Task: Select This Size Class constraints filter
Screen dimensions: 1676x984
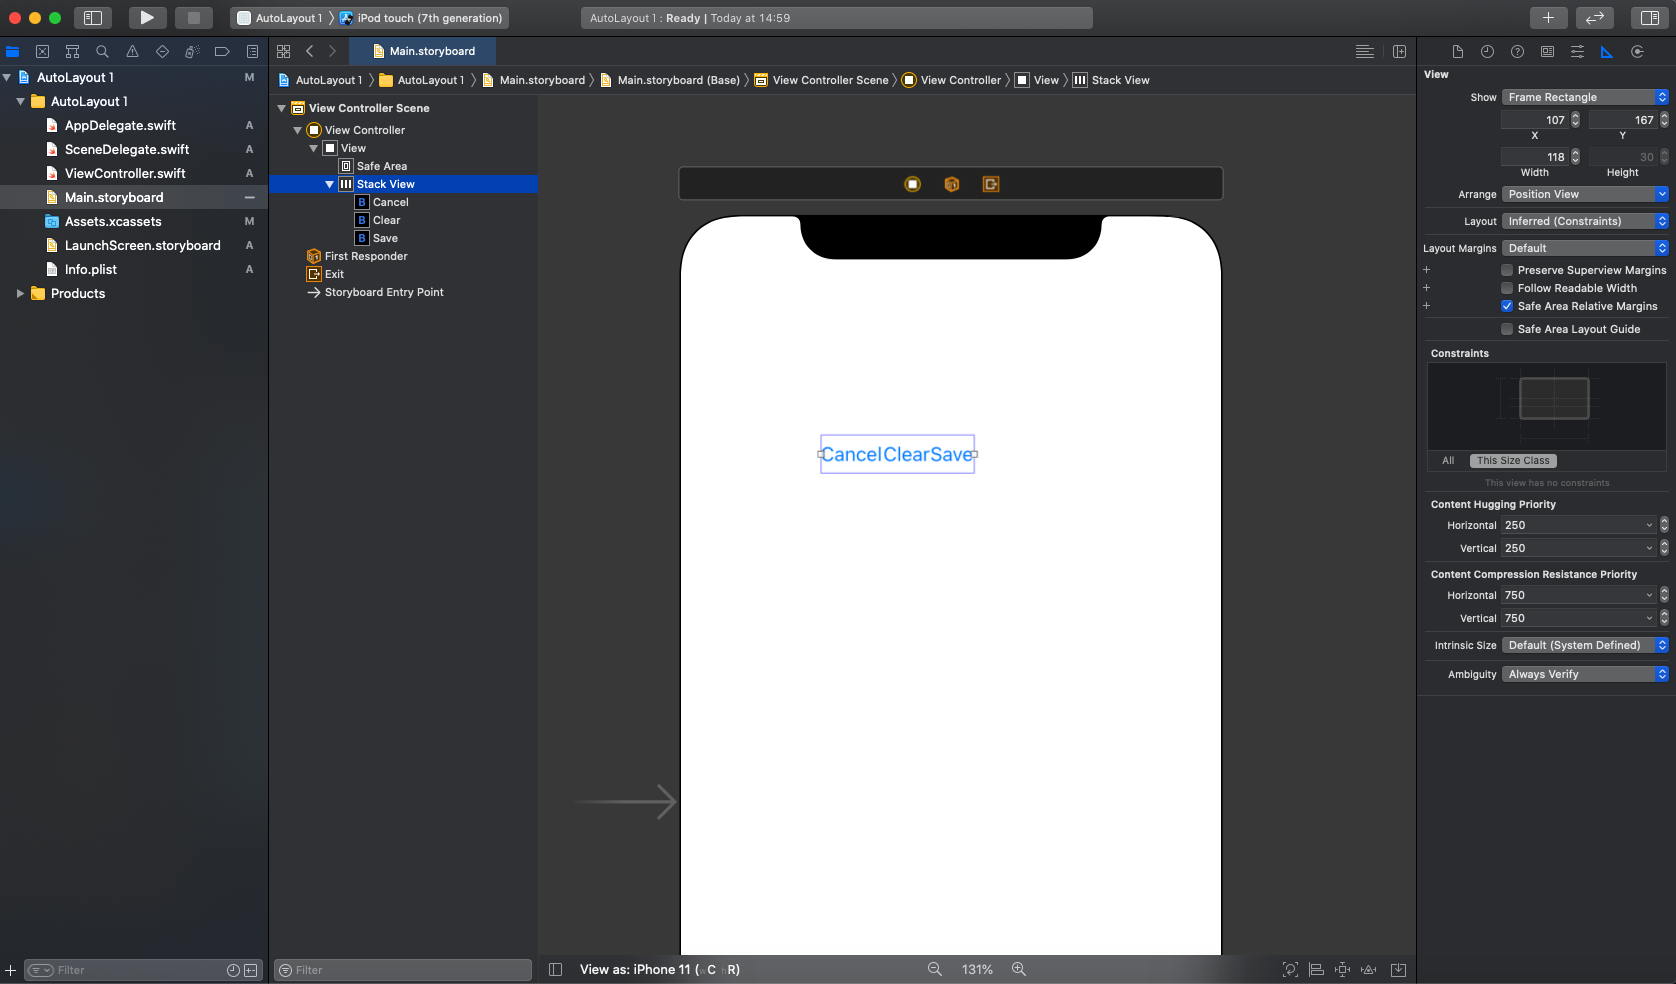Action: (1513, 461)
